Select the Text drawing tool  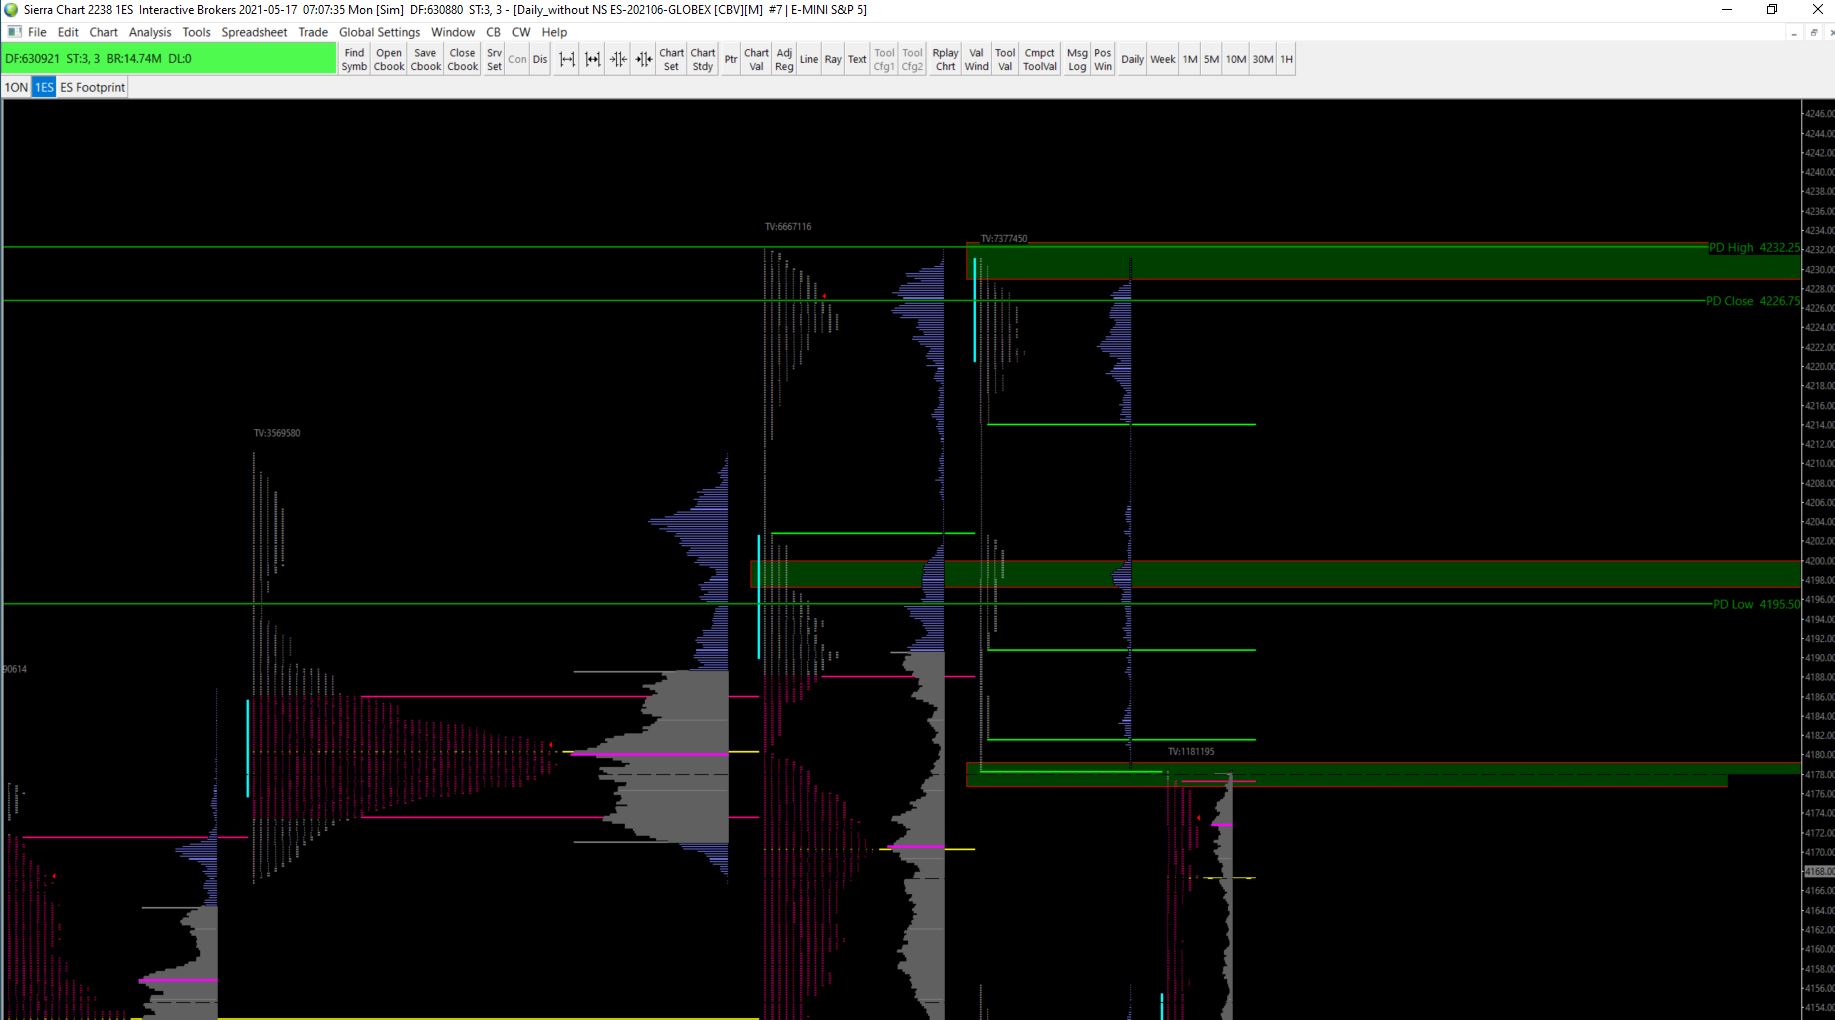(857, 59)
